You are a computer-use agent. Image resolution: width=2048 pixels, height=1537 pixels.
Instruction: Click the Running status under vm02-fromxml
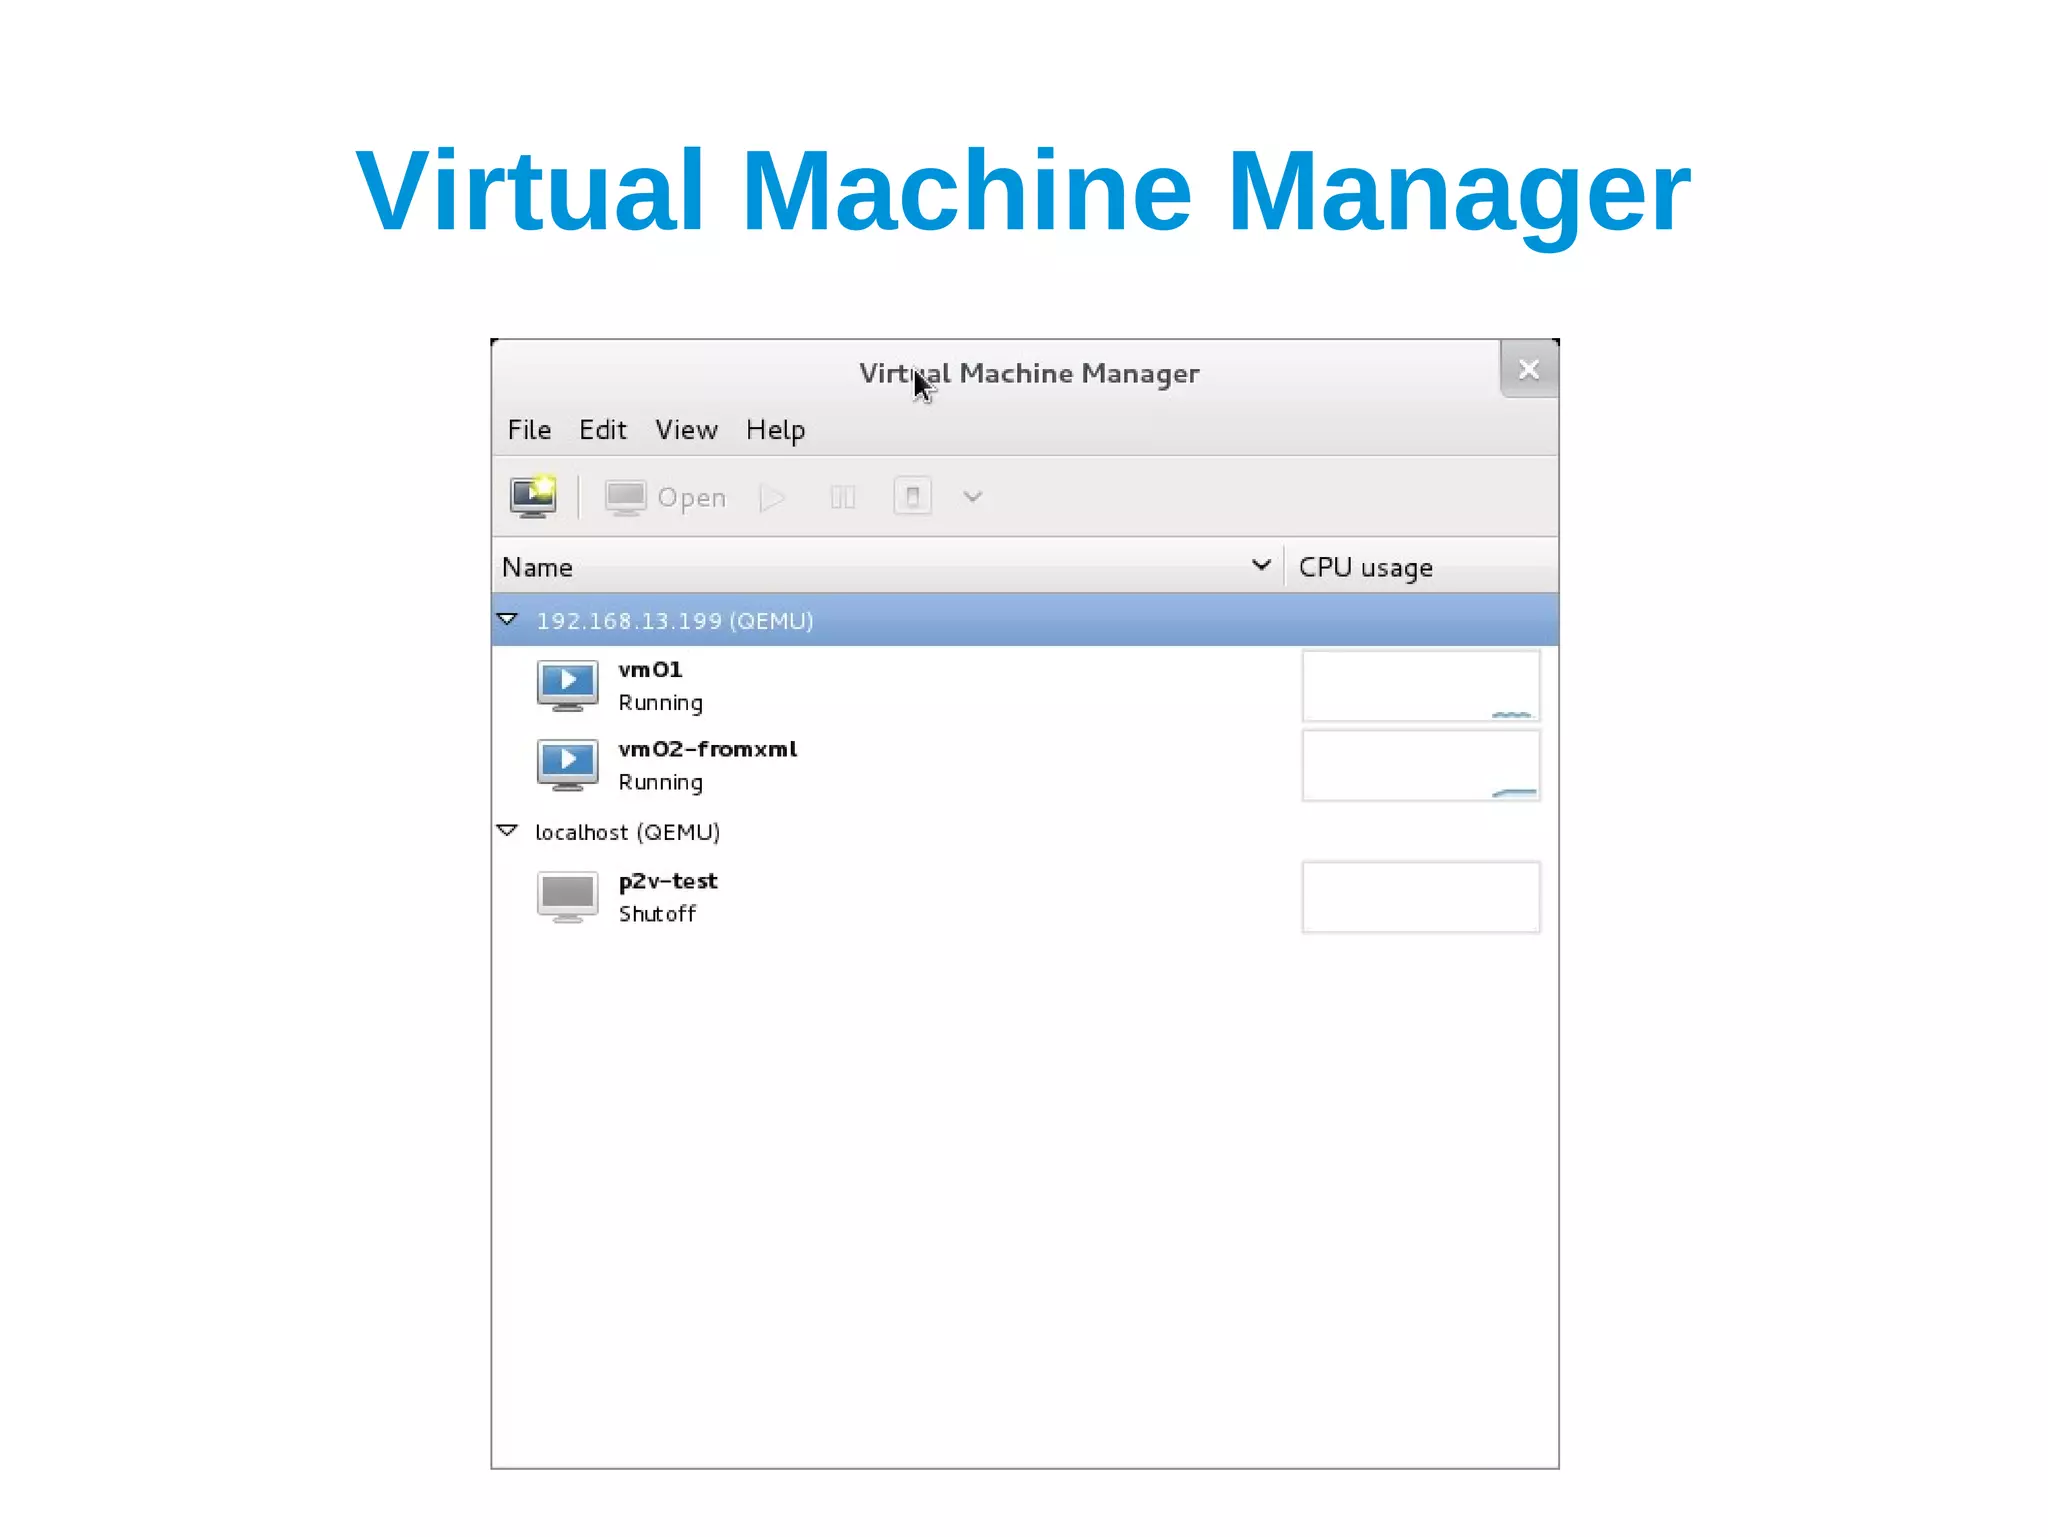tap(660, 782)
